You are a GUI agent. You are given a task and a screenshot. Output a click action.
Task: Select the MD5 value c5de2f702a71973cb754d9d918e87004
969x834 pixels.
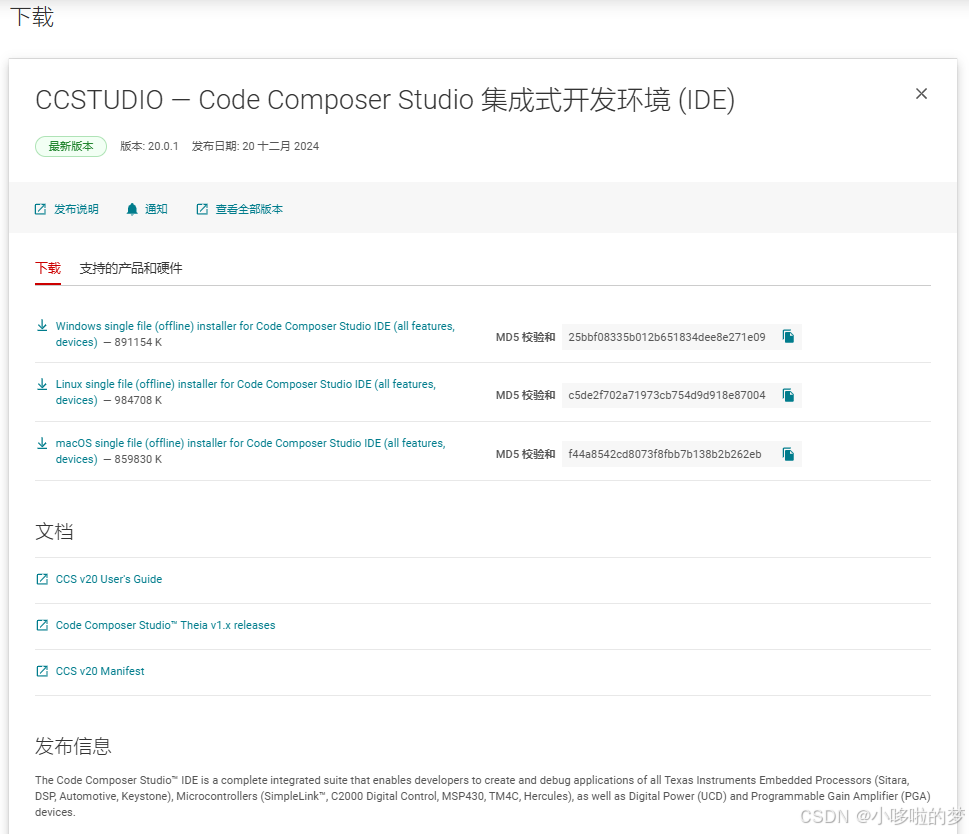pyautogui.click(x=667, y=395)
